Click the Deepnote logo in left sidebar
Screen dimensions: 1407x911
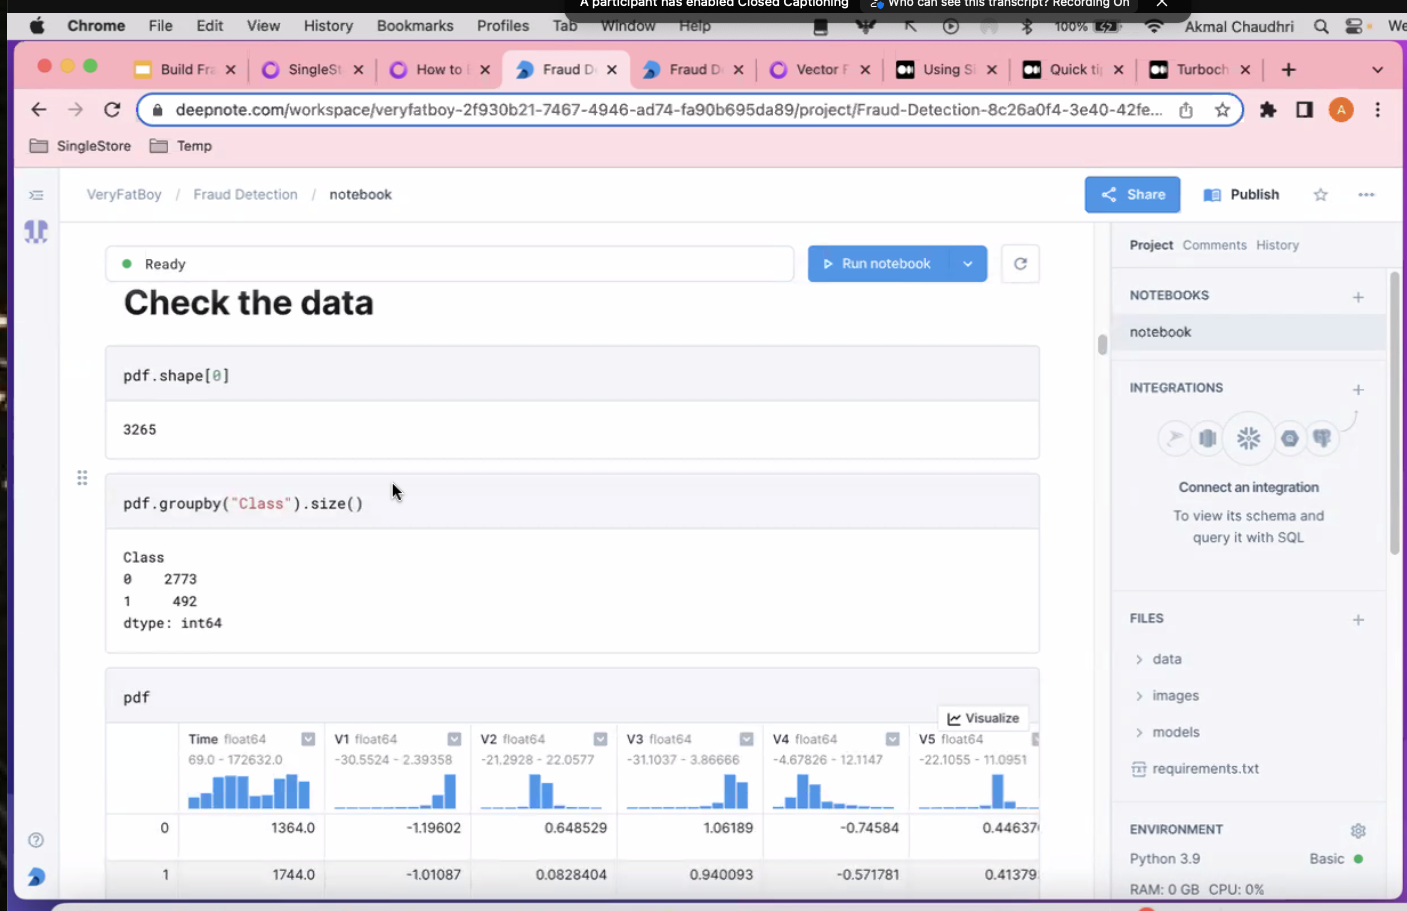(36, 232)
